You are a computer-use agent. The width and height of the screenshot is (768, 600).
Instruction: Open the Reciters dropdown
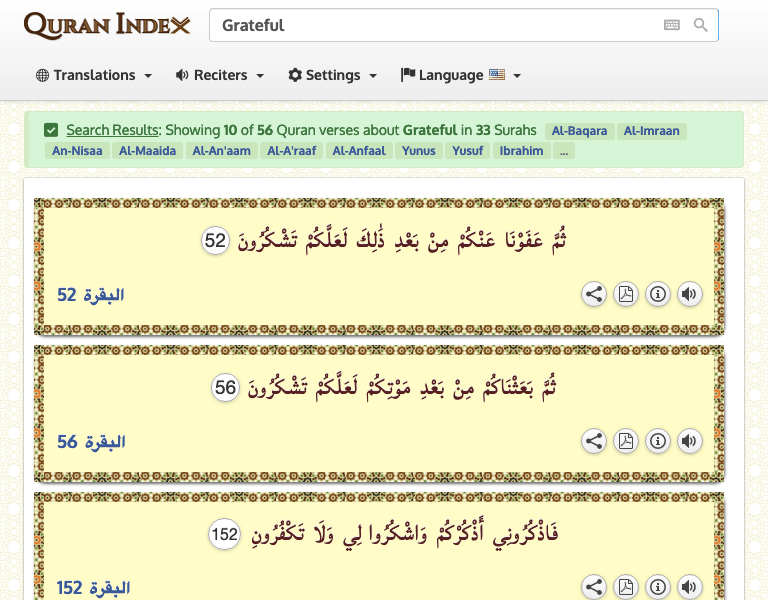pyautogui.click(x=220, y=75)
